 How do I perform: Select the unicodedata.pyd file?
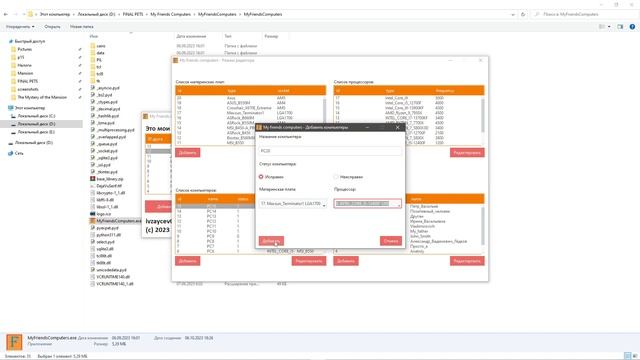[111, 270]
